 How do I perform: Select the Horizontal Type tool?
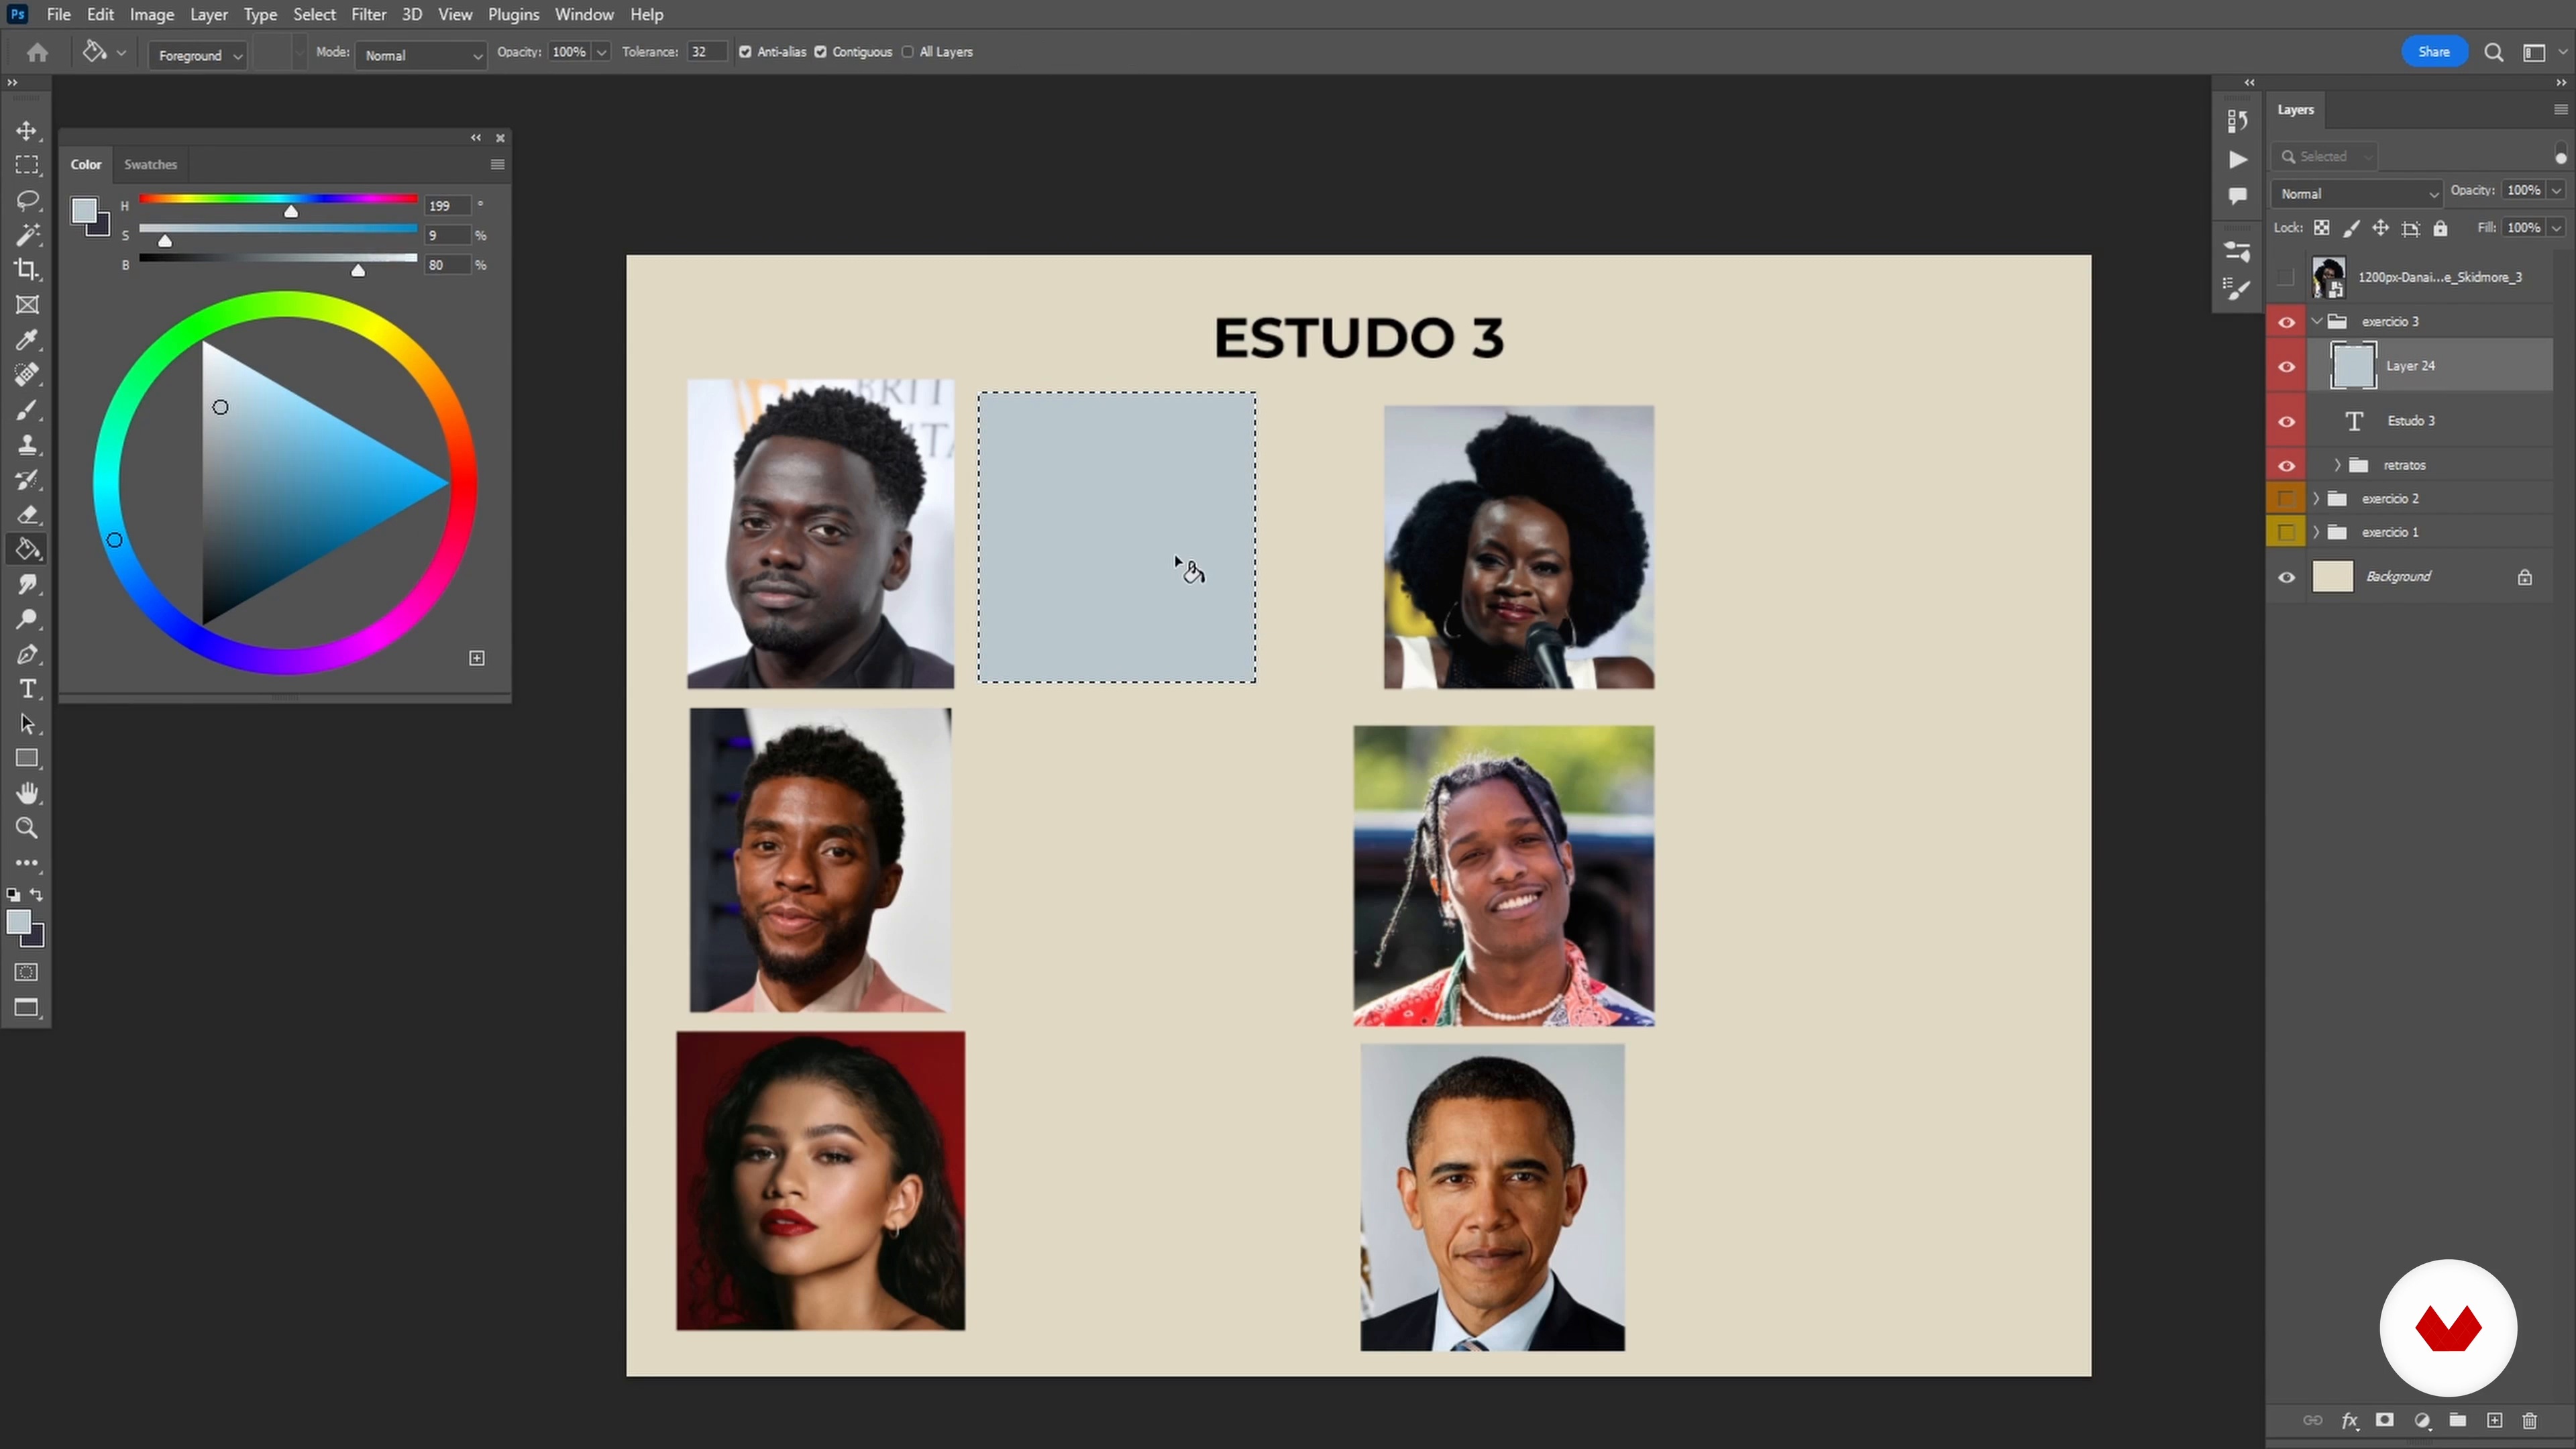tap(27, 689)
